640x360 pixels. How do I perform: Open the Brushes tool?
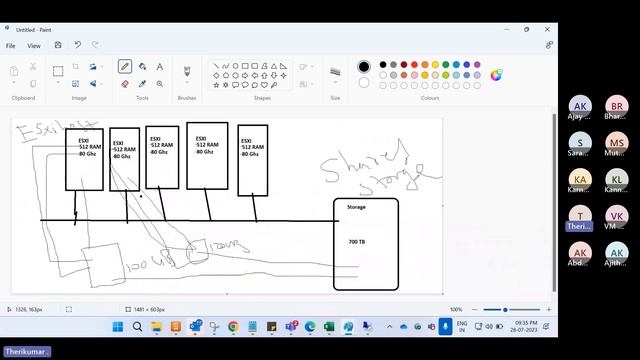tap(187, 71)
